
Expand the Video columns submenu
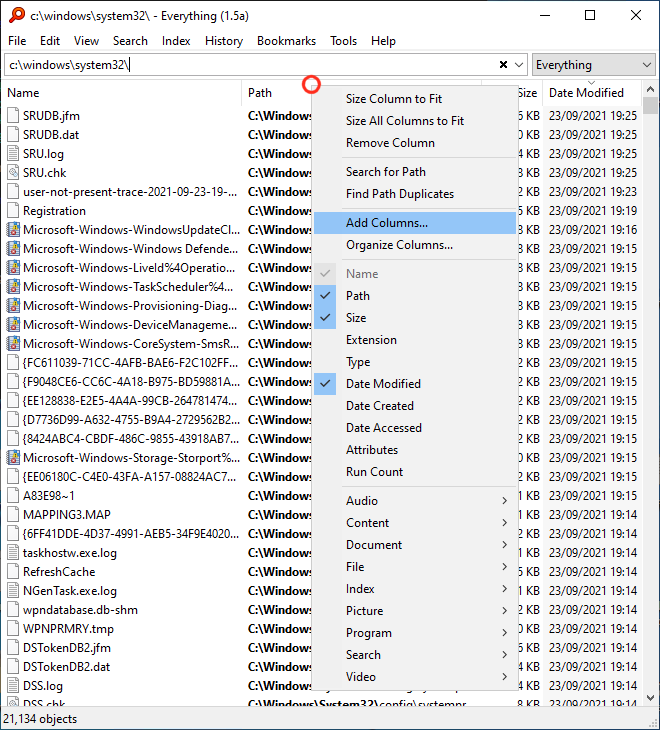click(415, 677)
